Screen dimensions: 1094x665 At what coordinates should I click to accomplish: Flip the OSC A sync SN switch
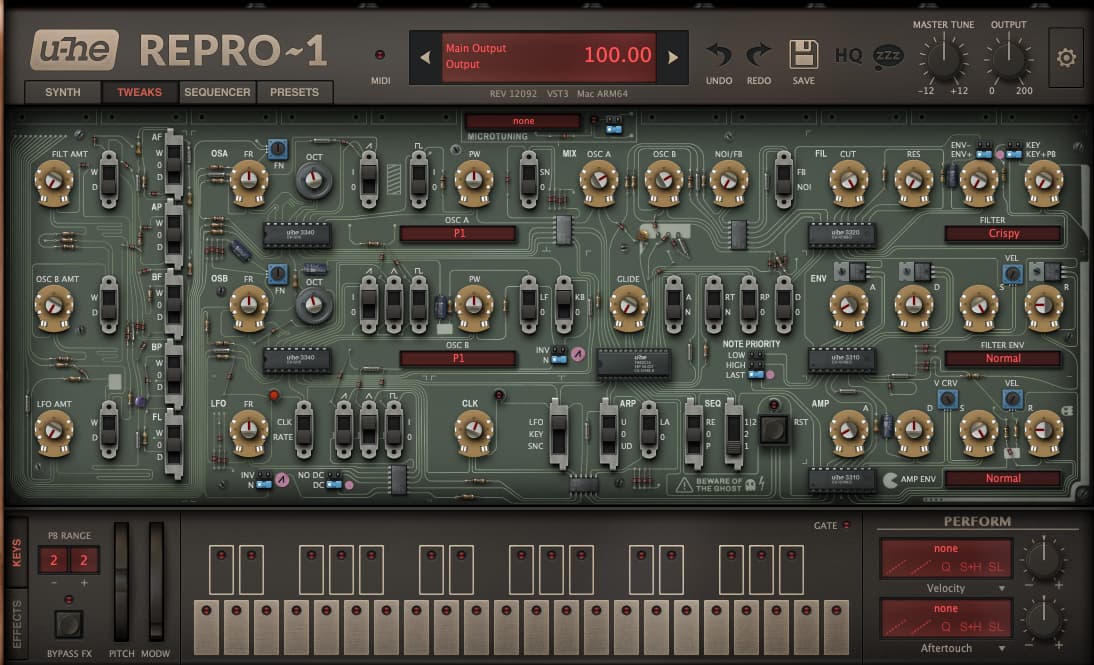(x=529, y=179)
